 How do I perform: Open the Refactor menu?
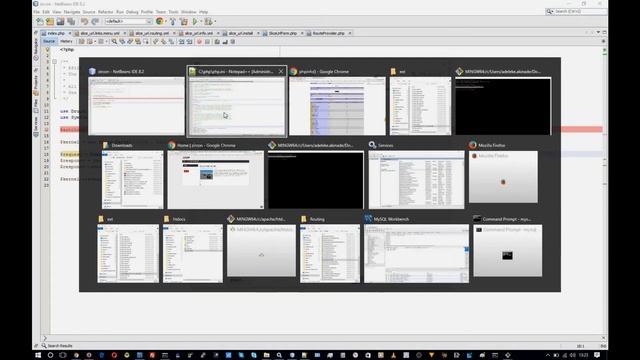tap(105, 12)
